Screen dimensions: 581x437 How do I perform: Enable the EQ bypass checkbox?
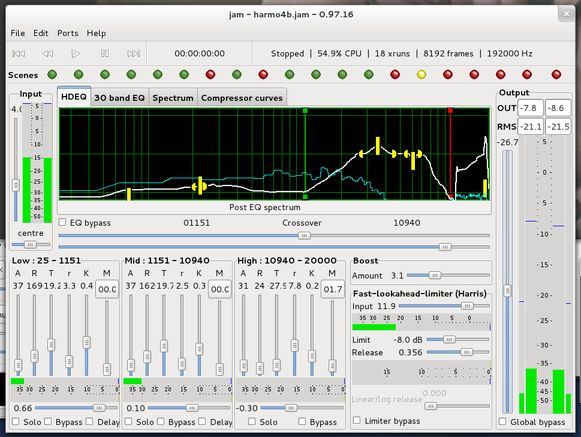62,222
